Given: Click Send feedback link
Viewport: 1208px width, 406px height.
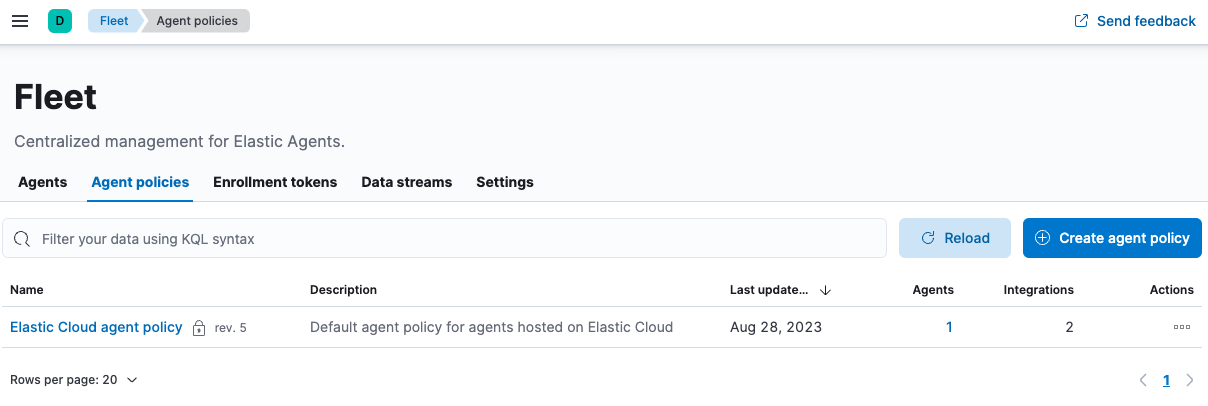Looking at the screenshot, I should tap(1135, 21).
